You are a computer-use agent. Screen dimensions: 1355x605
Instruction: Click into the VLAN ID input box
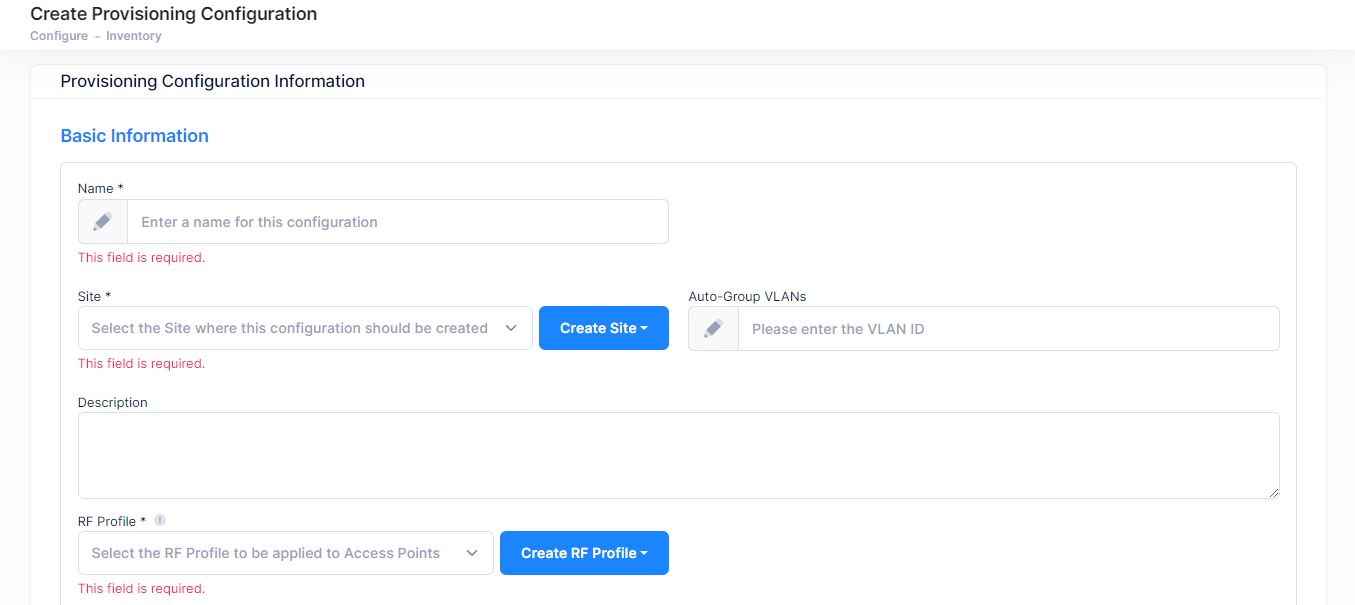point(1008,328)
